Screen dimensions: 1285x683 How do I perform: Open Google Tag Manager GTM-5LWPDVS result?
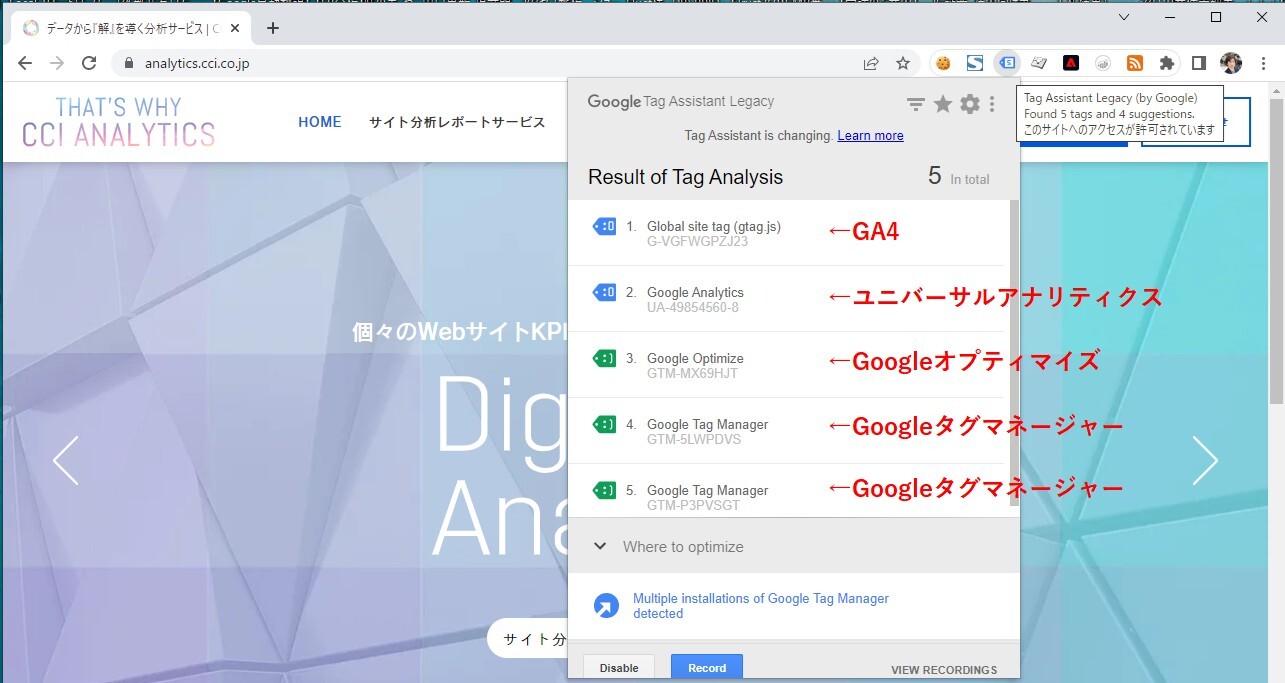click(x=787, y=431)
